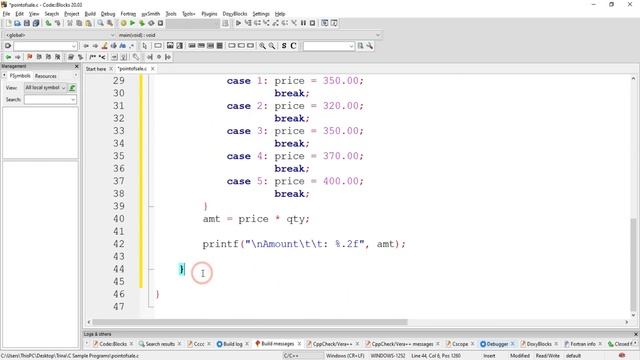The height and width of the screenshot is (360, 640).
Task: Switch to the Resources tab in Management
Action: [x=46, y=76]
